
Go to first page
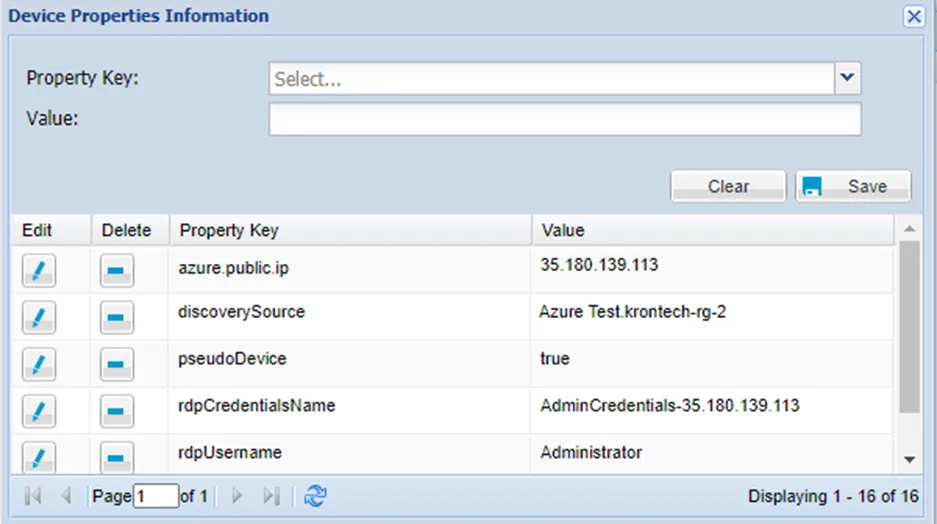[x=33, y=496]
